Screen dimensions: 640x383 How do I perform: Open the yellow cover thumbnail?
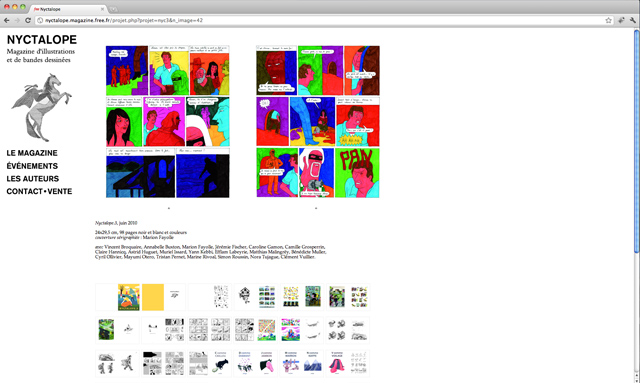(153, 297)
